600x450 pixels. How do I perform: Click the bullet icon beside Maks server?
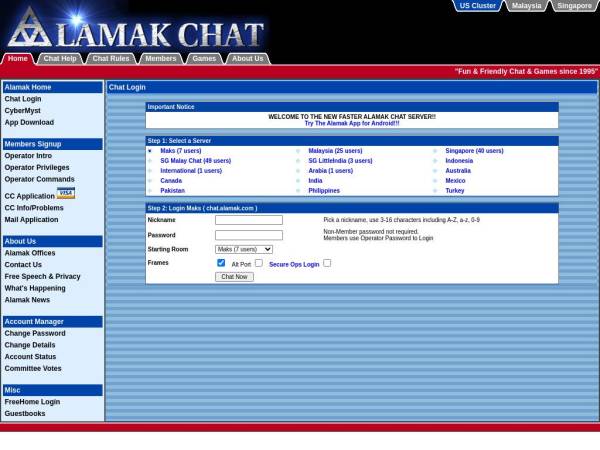click(150, 151)
